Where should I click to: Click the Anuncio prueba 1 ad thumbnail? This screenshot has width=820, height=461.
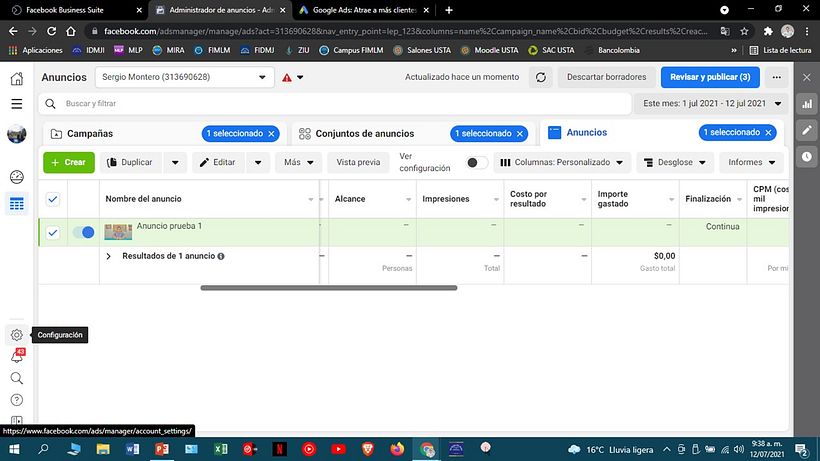[x=118, y=232]
